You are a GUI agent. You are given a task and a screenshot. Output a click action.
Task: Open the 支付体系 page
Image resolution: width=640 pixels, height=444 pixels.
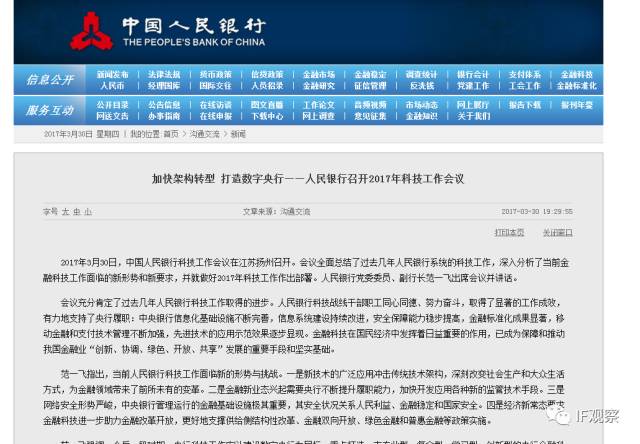coord(525,75)
